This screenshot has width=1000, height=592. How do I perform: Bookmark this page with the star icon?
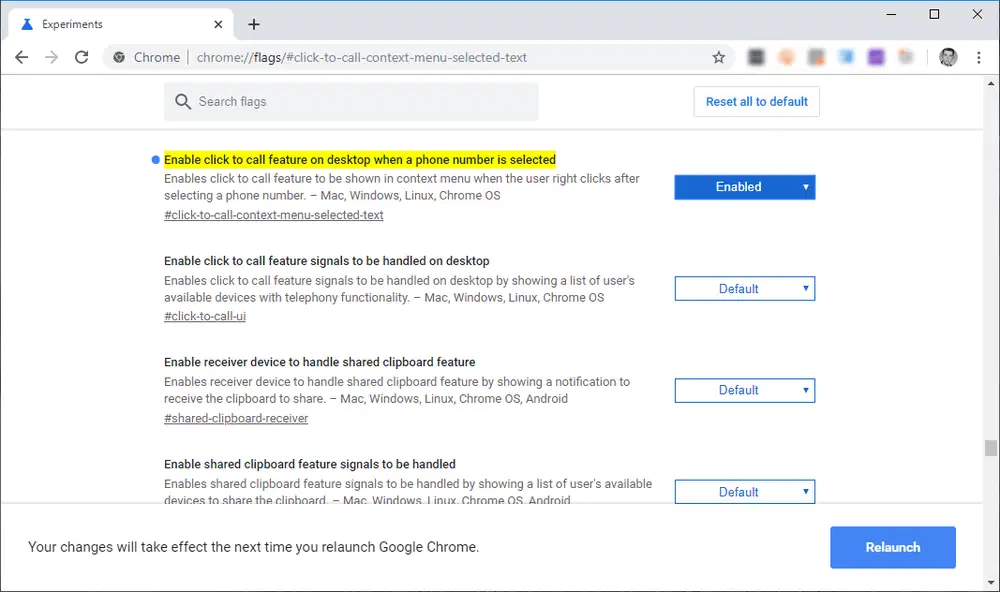tap(719, 57)
